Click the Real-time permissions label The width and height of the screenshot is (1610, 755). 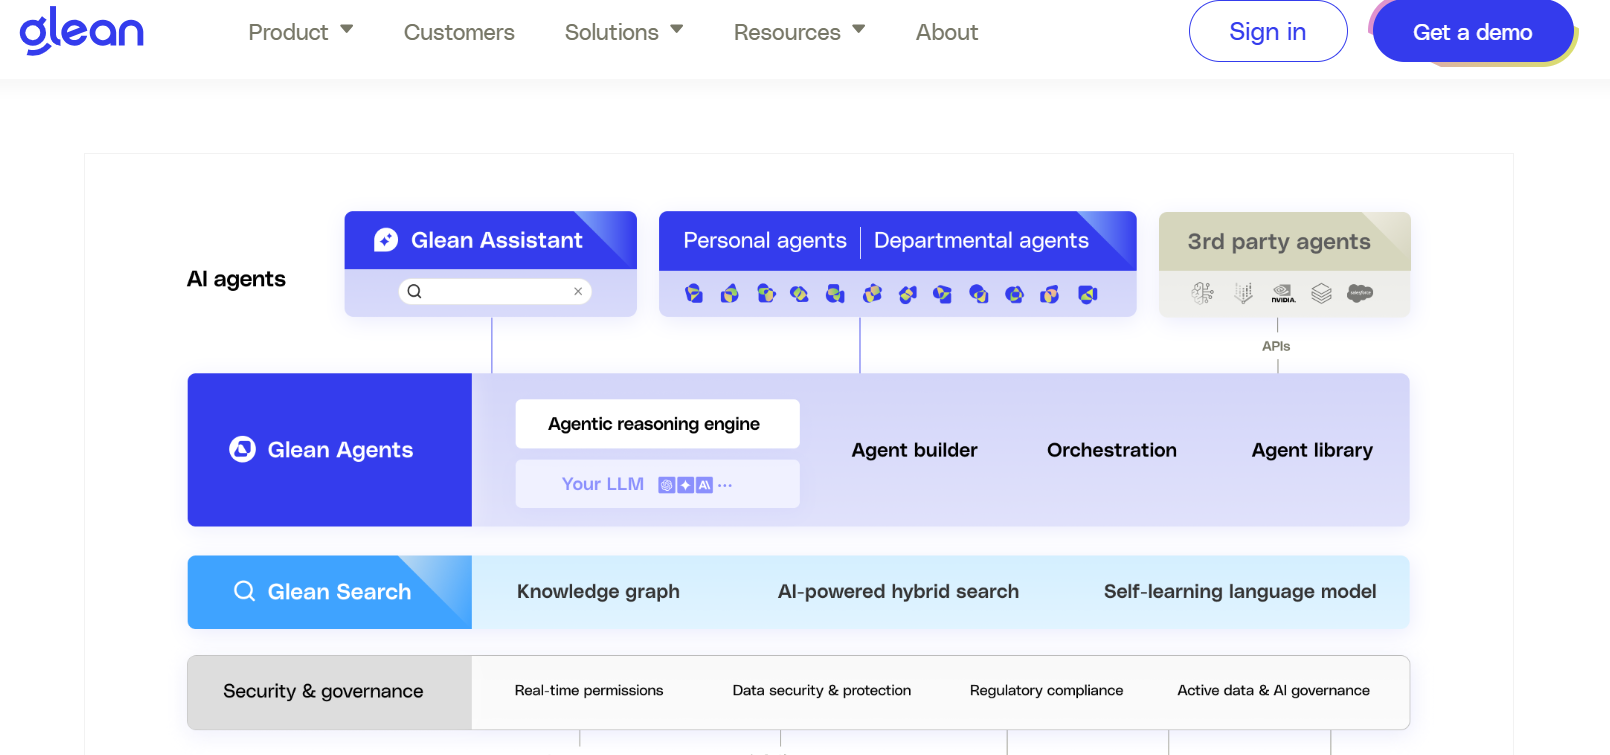tap(589, 690)
